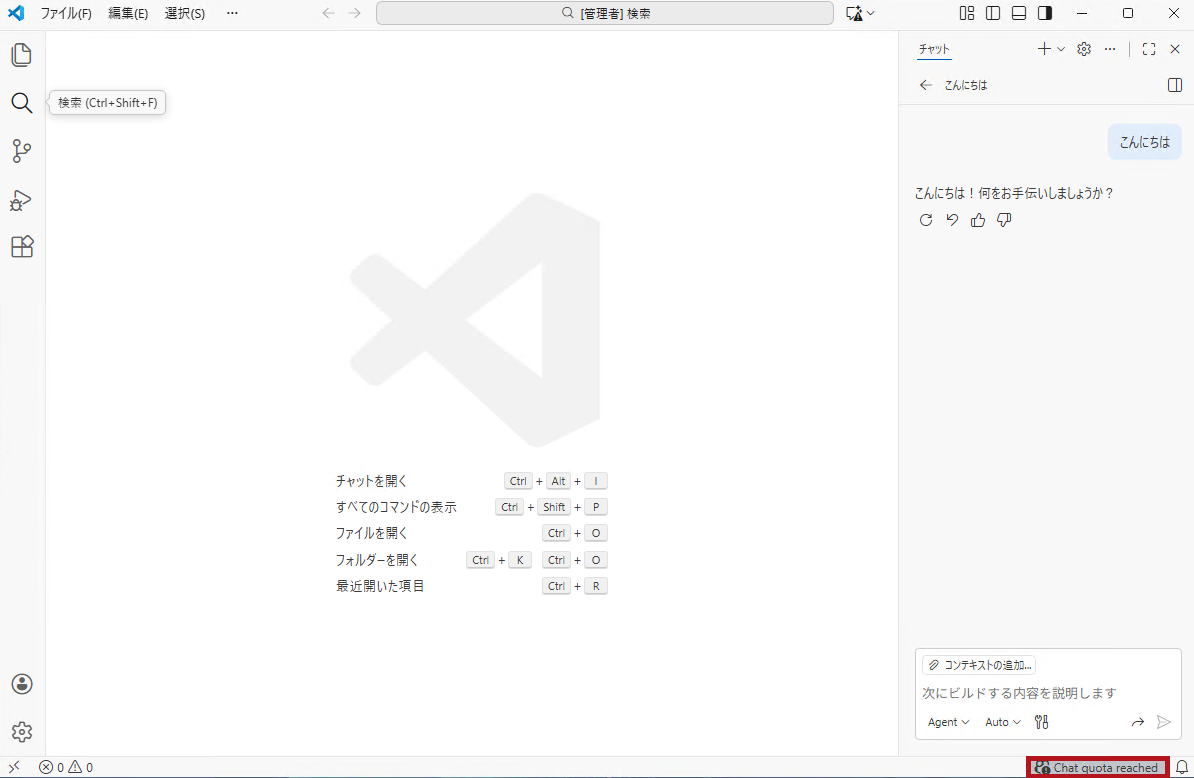This screenshot has height=778, width=1194.
Task: Open the chat tools configuration icon
Action: (1041, 722)
